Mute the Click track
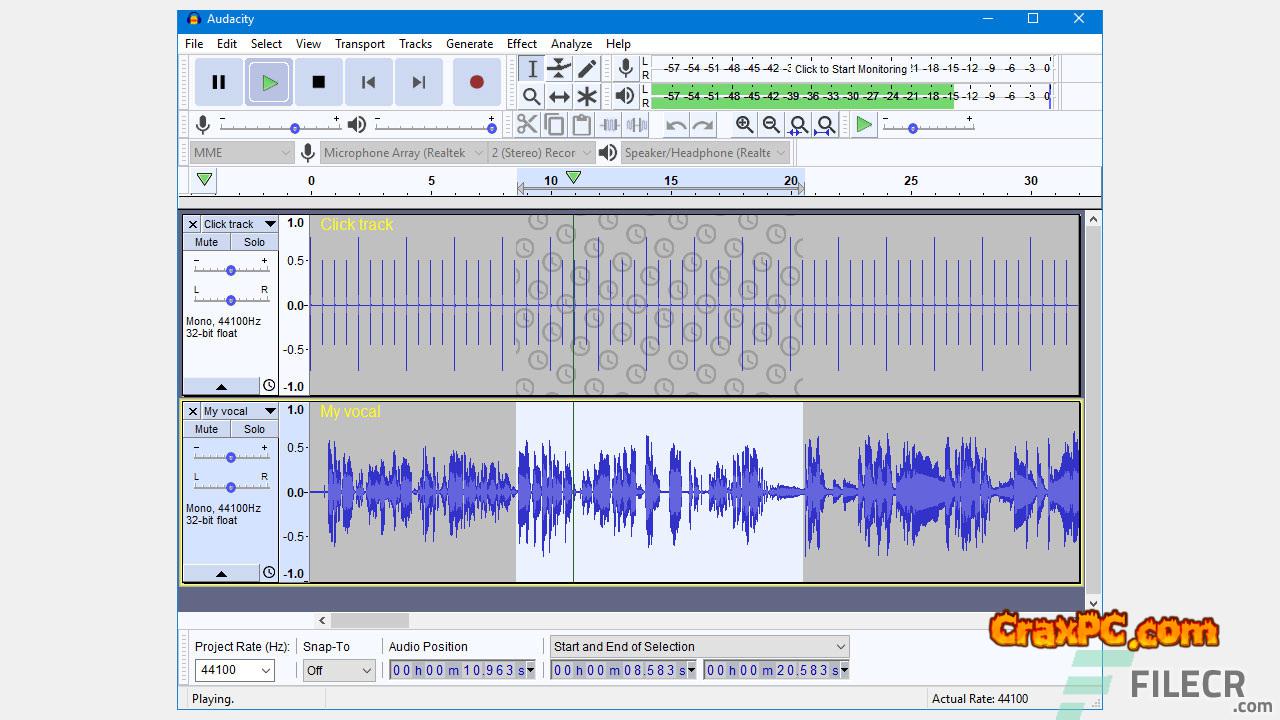Image resolution: width=1280 pixels, height=720 pixels. [206, 242]
